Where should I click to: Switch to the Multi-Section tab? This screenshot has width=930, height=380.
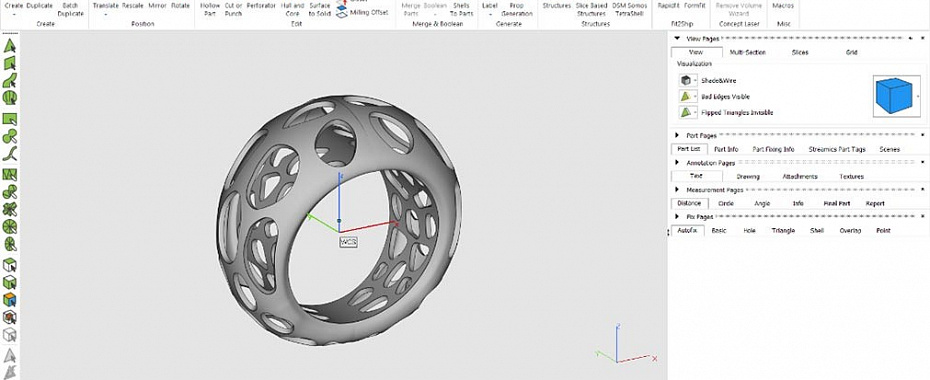tap(747, 52)
